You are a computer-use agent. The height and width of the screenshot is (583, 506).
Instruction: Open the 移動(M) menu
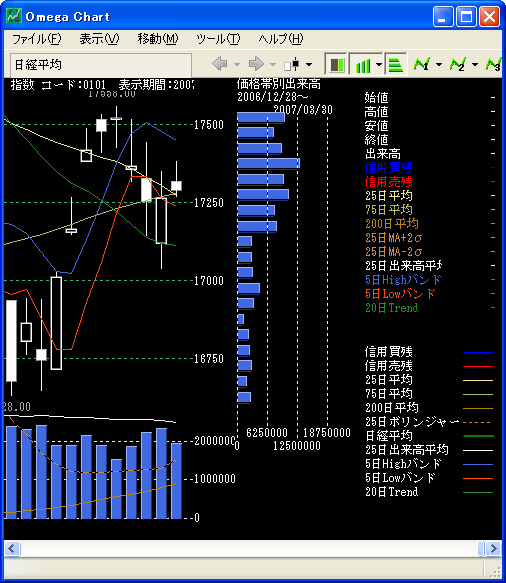pyautogui.click(x=158, y=39)
